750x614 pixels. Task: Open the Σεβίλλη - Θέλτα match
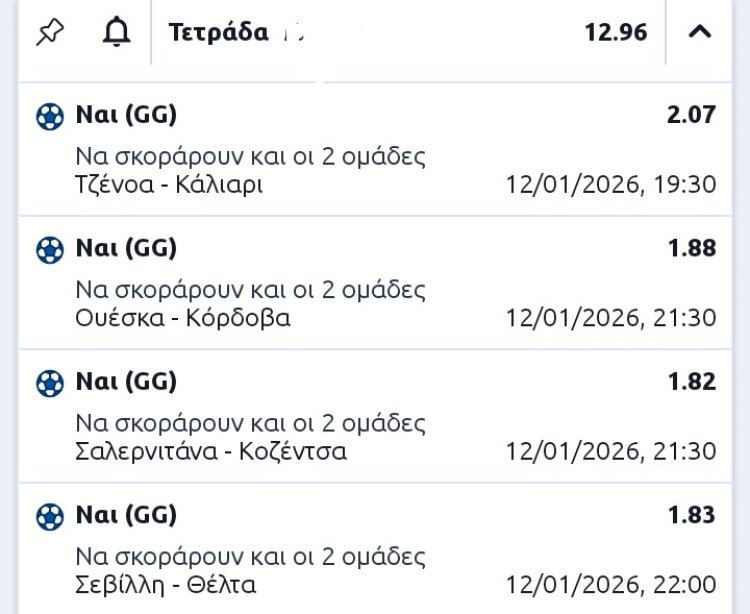tap(165, 585)
